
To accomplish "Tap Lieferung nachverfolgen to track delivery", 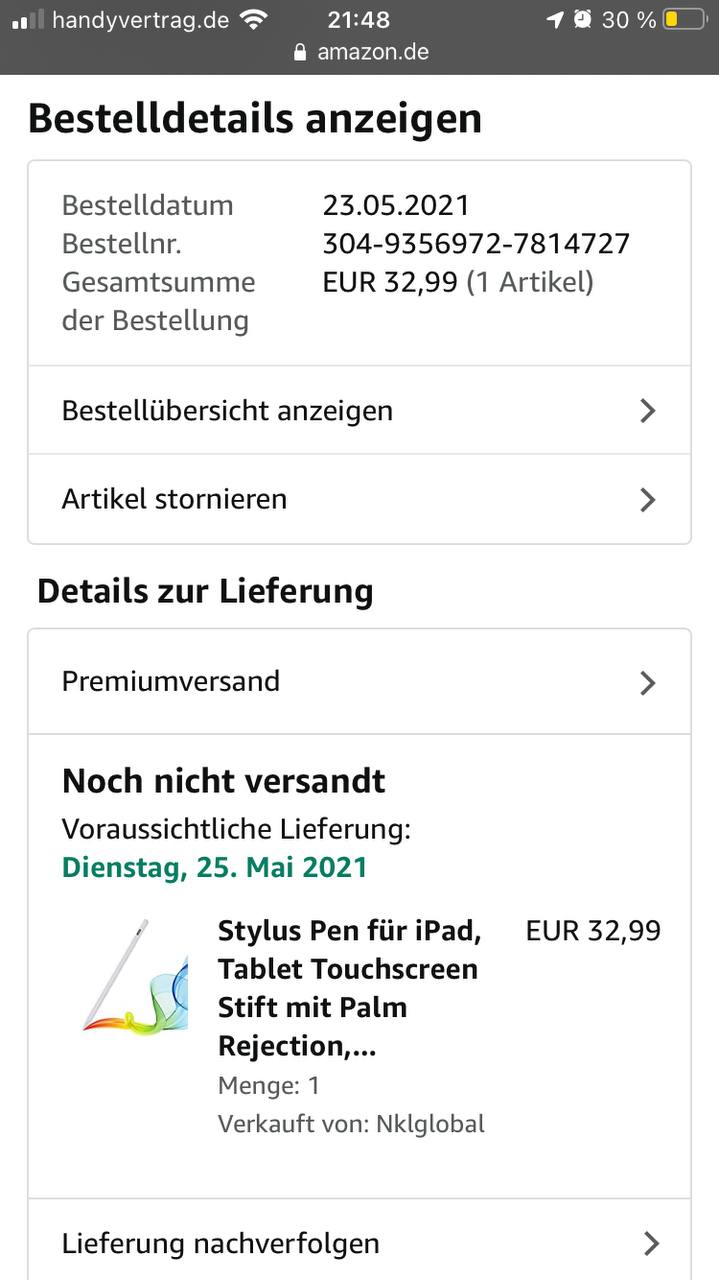I will tap(221, 1243).
